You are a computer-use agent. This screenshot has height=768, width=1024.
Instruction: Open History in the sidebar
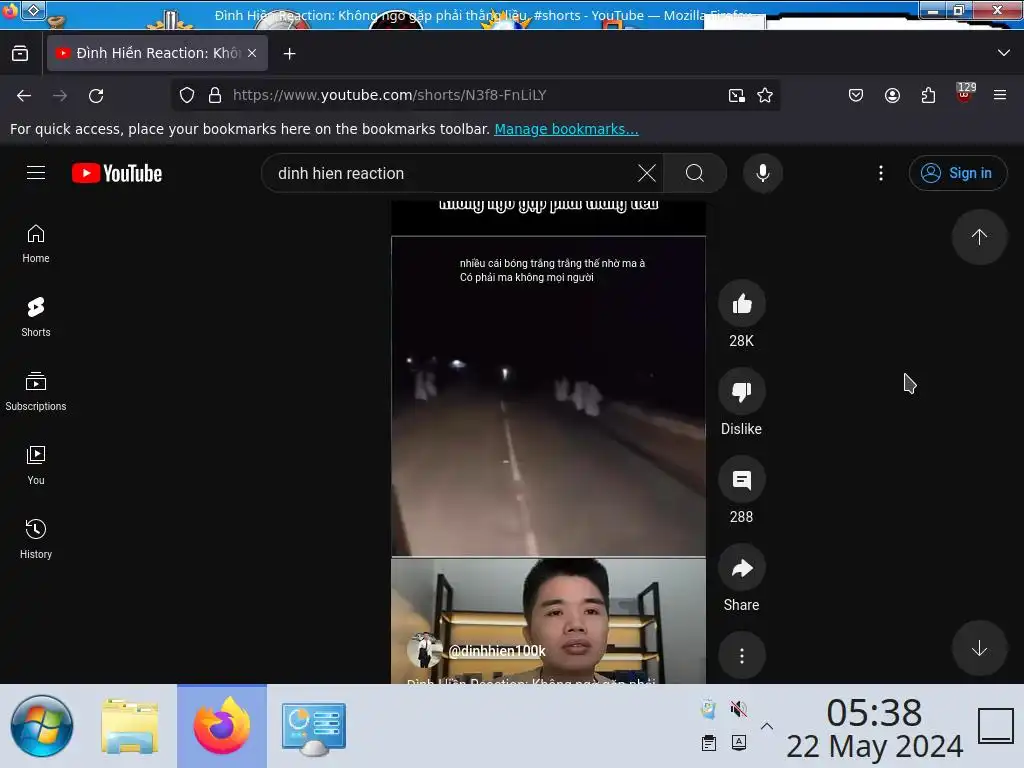36,539
